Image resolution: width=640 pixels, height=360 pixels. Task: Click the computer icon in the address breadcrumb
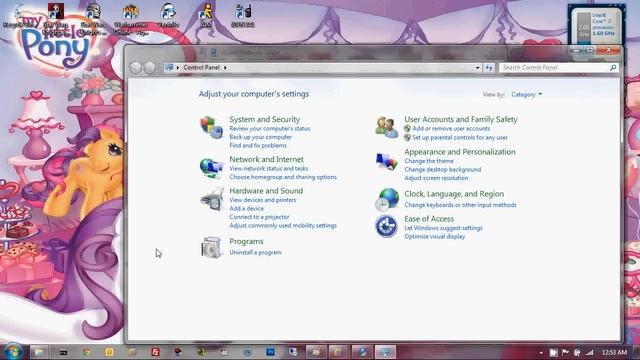click(169, 67)
